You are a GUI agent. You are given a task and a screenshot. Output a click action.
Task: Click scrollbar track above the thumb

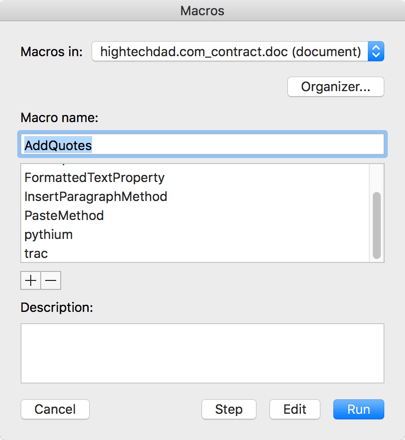377,178
